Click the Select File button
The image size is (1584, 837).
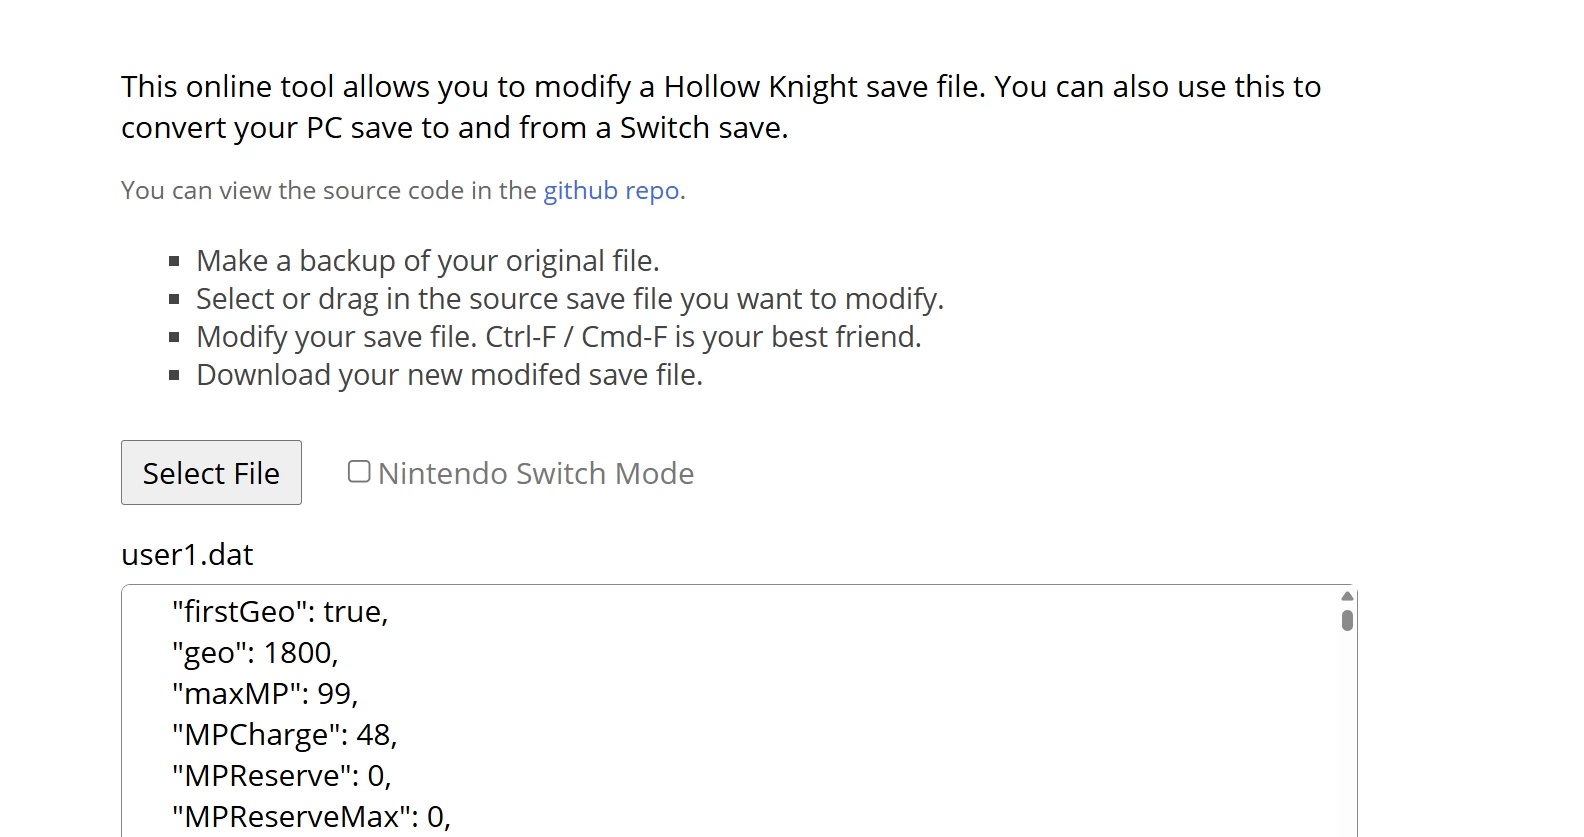211,473
